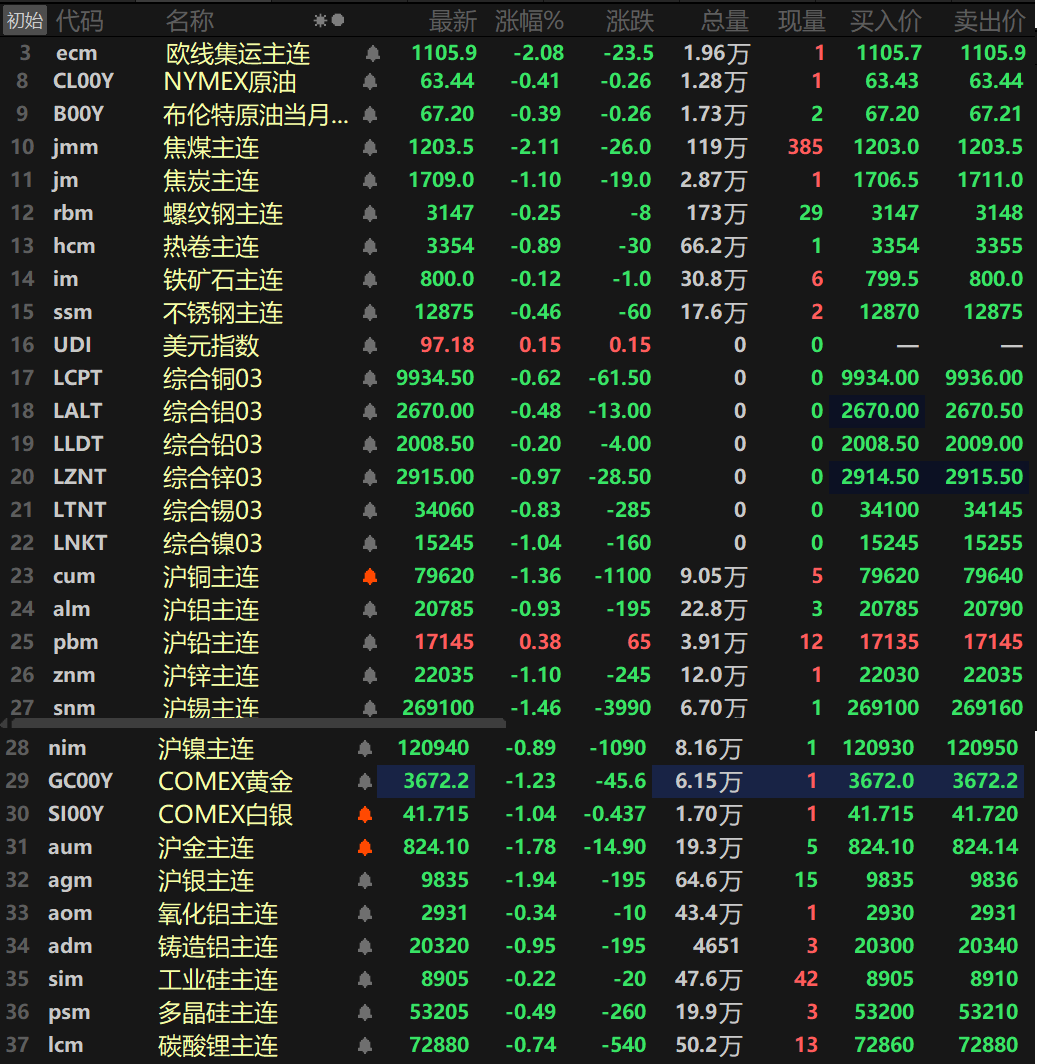1037x1064 pixels.
Task: Click the 代码 column header
Action: (79, 20)
